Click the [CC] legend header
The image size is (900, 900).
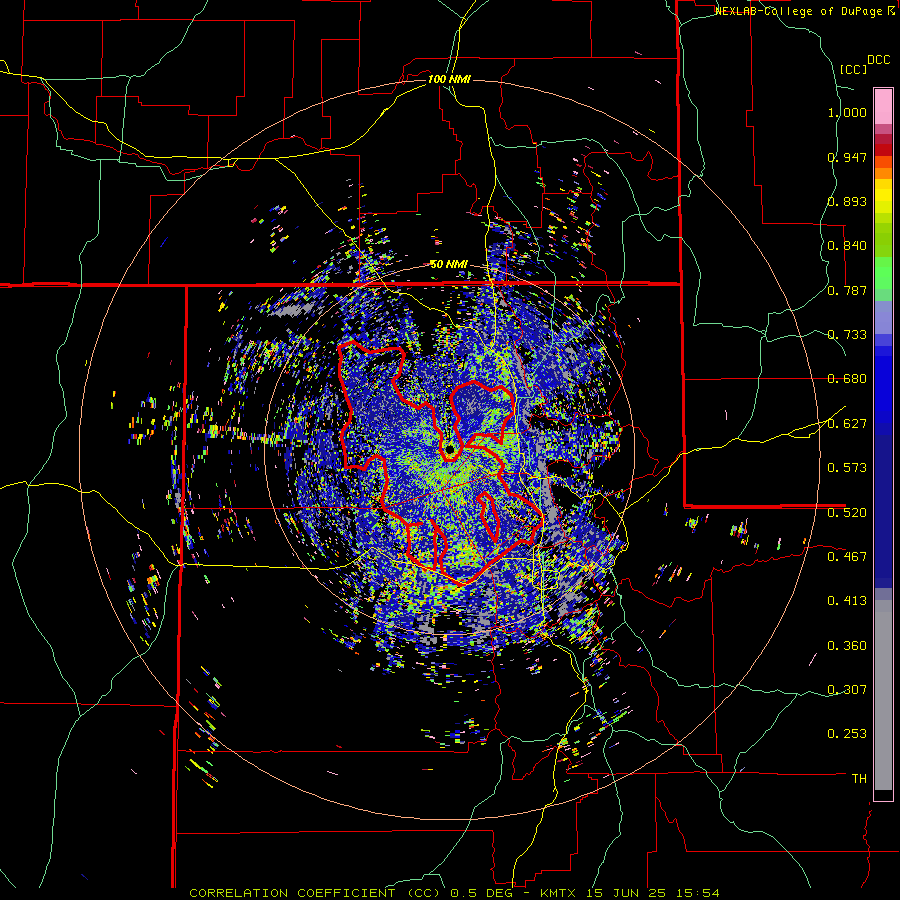coord(853,69)
